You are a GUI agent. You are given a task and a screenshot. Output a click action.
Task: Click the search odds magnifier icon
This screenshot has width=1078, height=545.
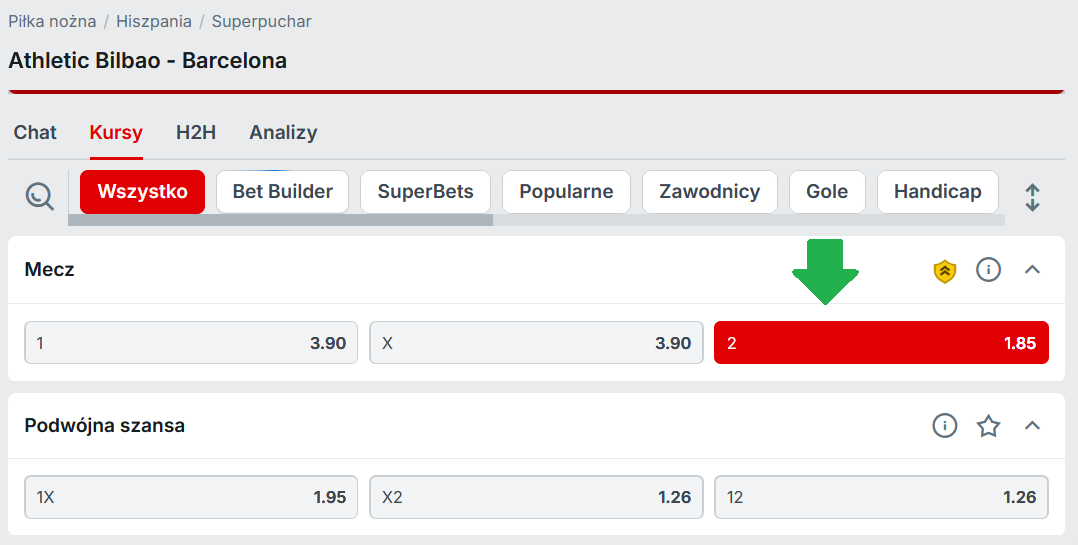(x=40, y=195)
